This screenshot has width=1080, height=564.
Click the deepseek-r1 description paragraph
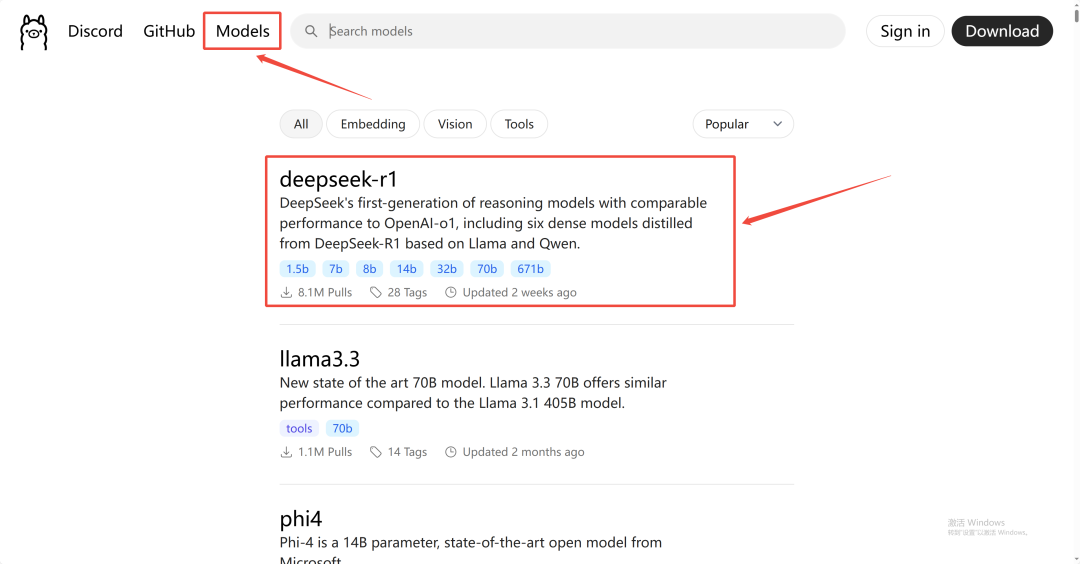493,223
